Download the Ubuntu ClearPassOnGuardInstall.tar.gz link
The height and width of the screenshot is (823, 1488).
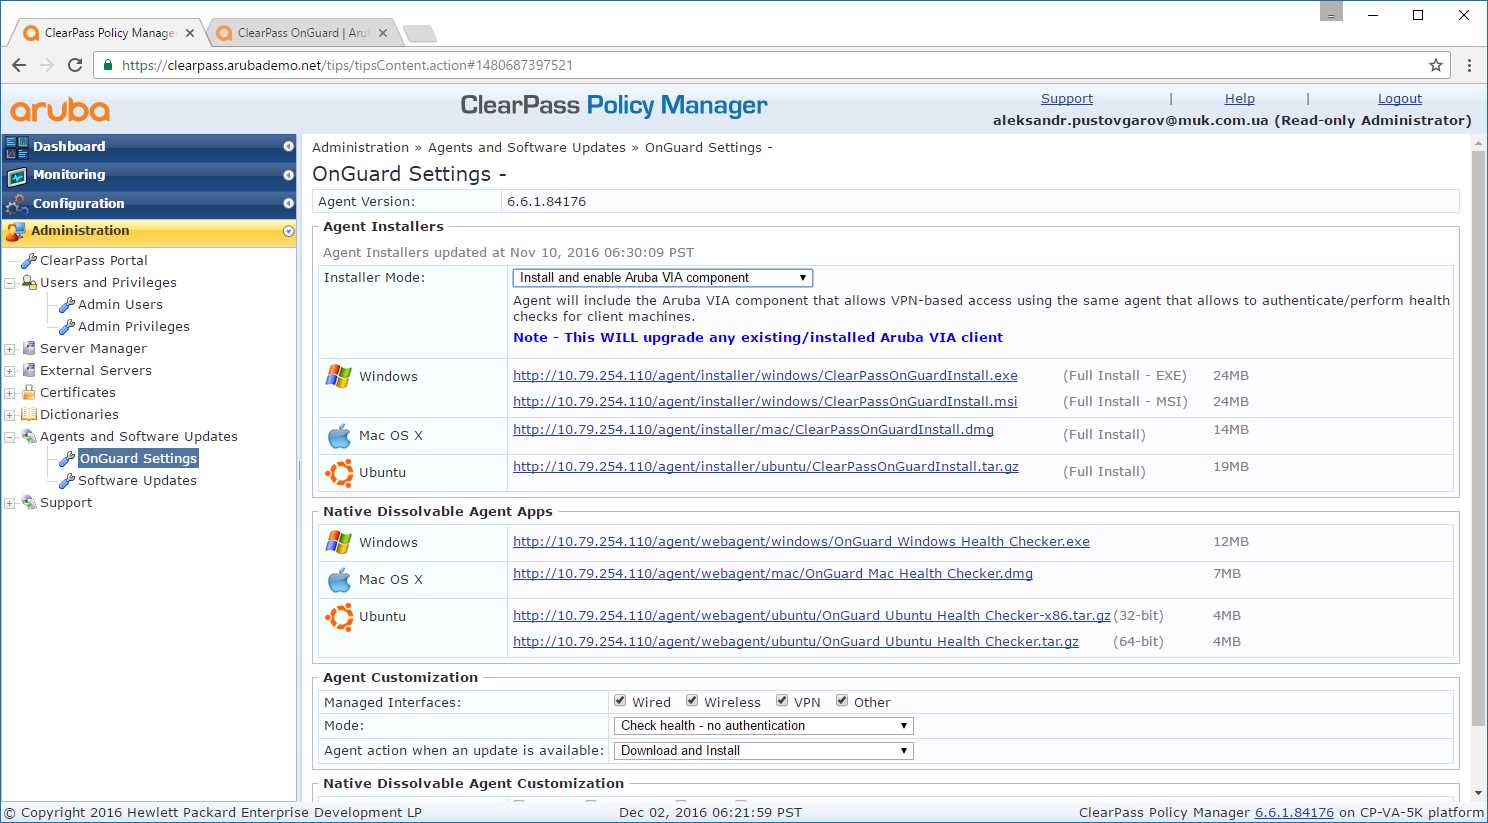pos(766,467)
